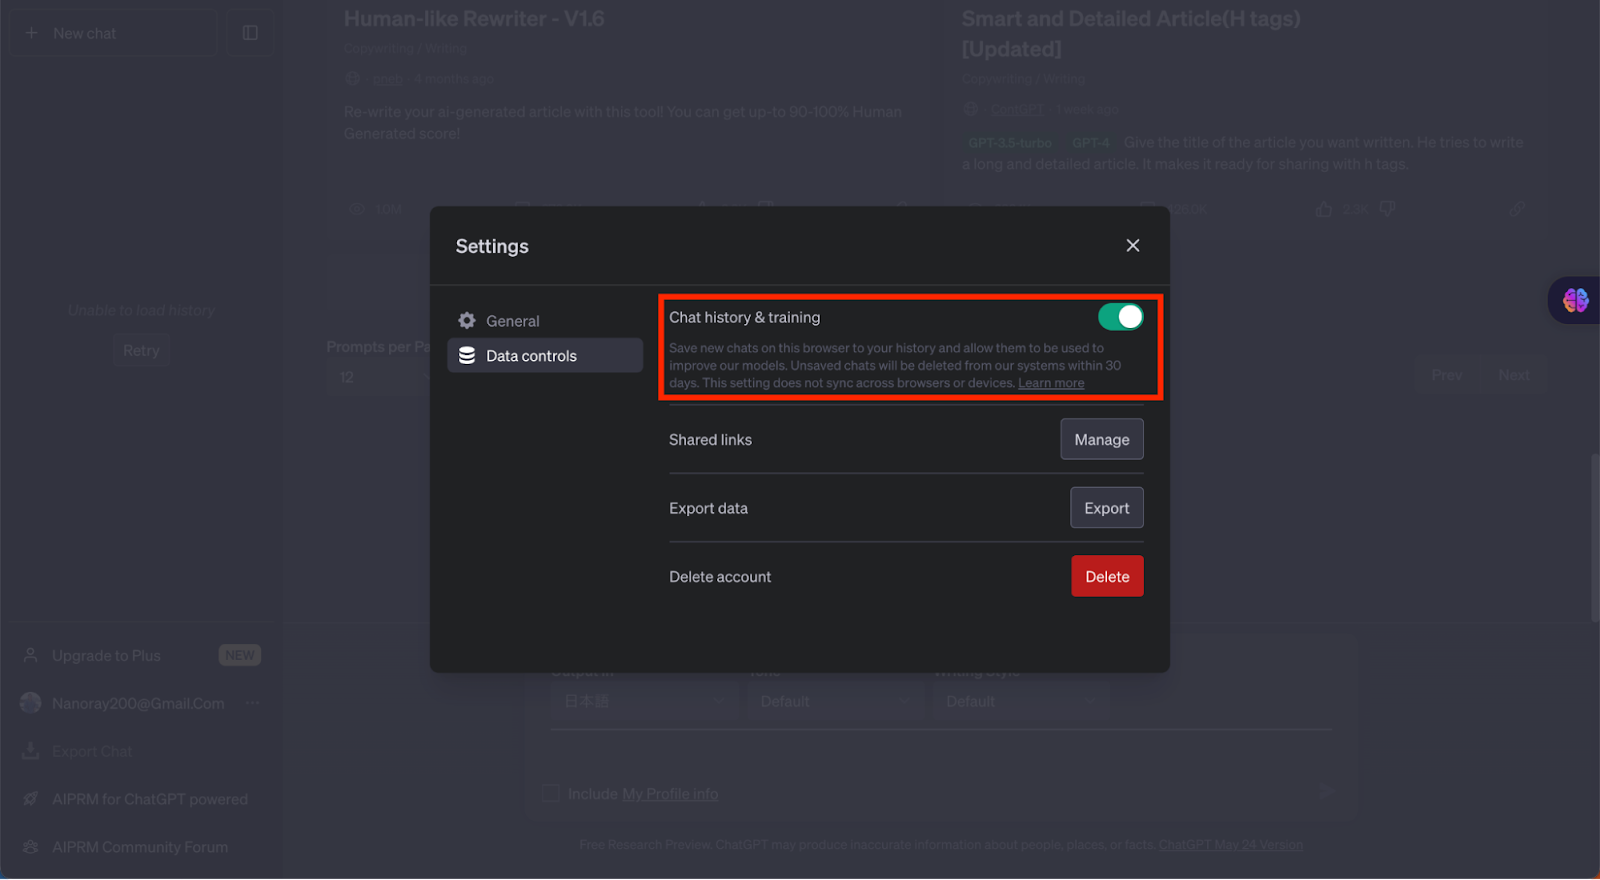Image resolution: width=1600 pixels, height=880 pixels.
Task: Open the Learn more link
Action: (1051, 383)
